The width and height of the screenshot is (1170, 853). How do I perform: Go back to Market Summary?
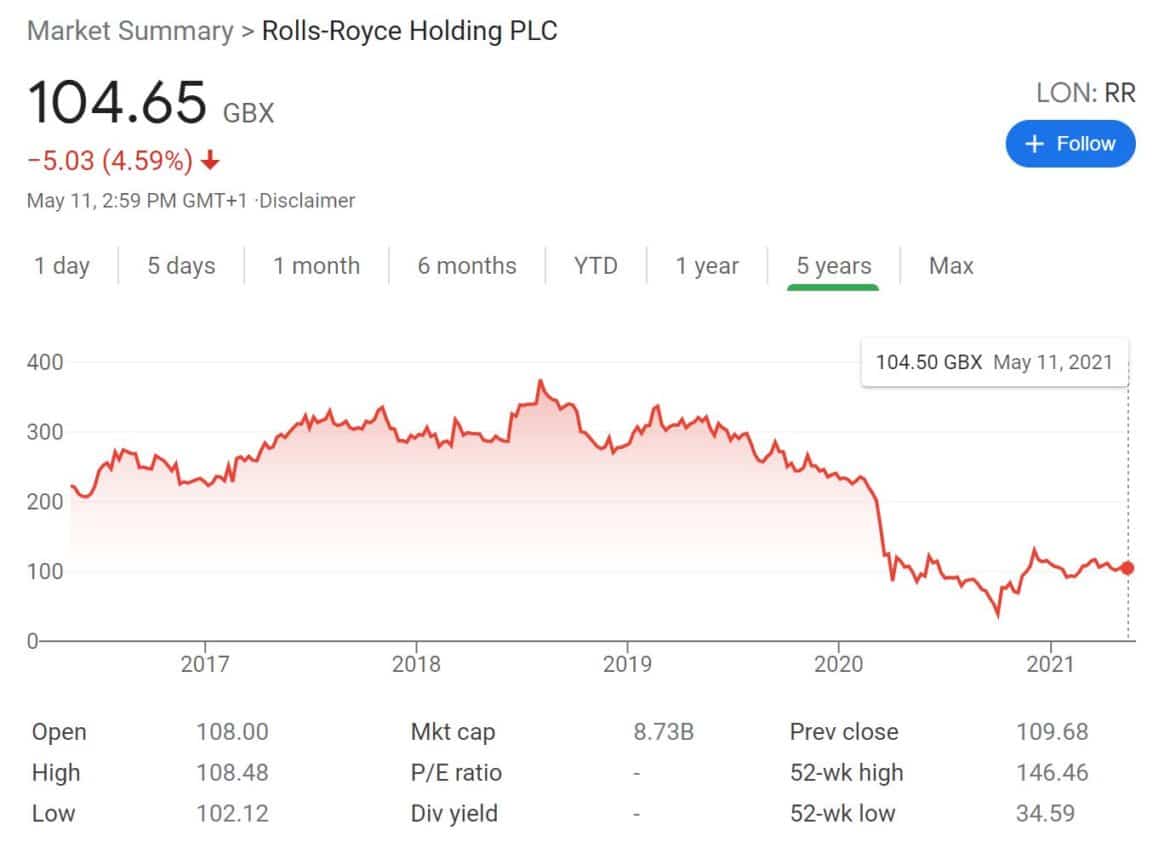tap(130, 31)
